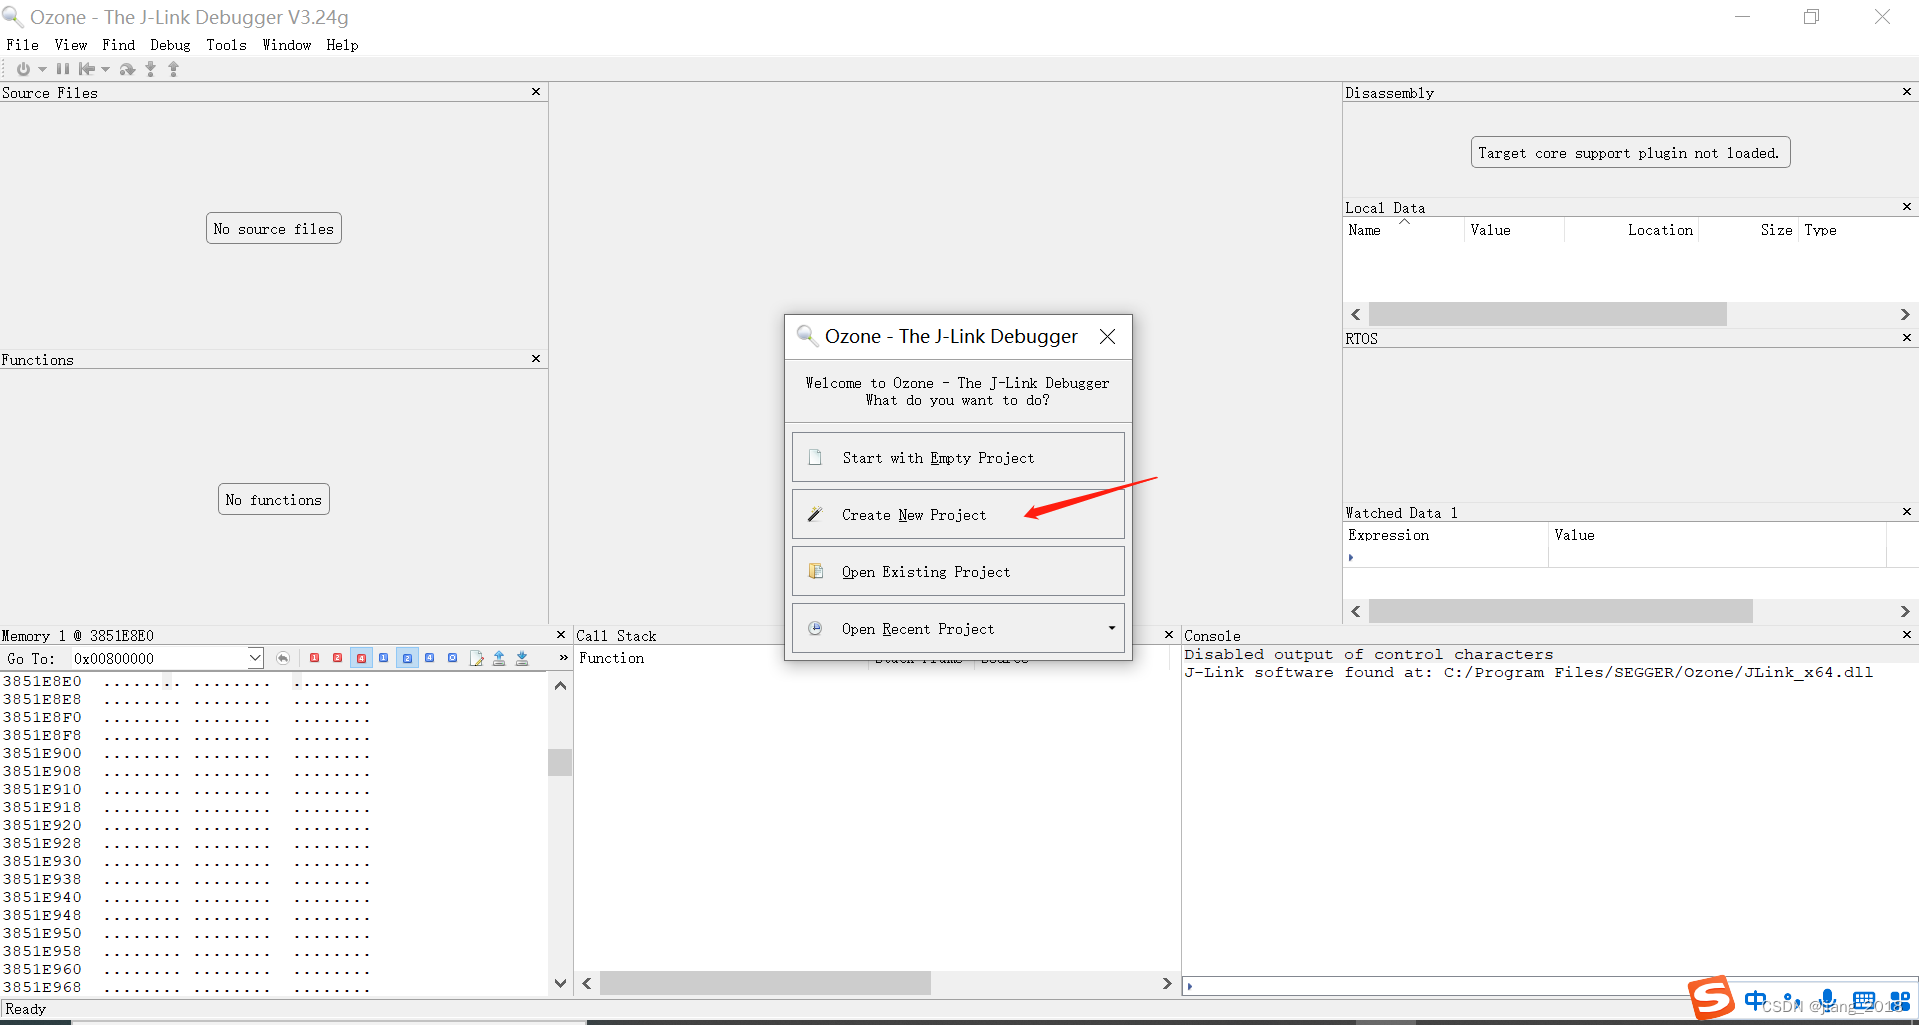This screenshot has height=1025, width=1919.
Task: Click the clock icon on Open Recent Project
Action: tap(815, 628)
